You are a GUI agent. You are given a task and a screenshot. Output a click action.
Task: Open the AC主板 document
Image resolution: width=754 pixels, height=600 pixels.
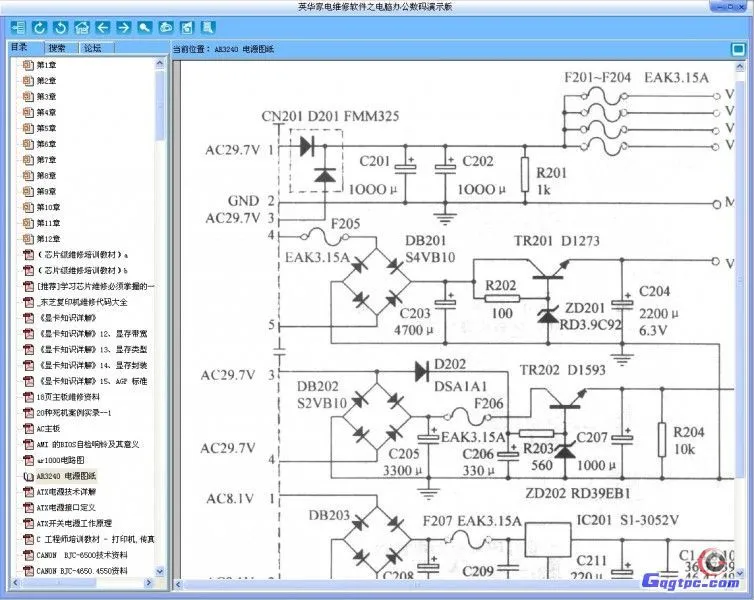[49, 428]
